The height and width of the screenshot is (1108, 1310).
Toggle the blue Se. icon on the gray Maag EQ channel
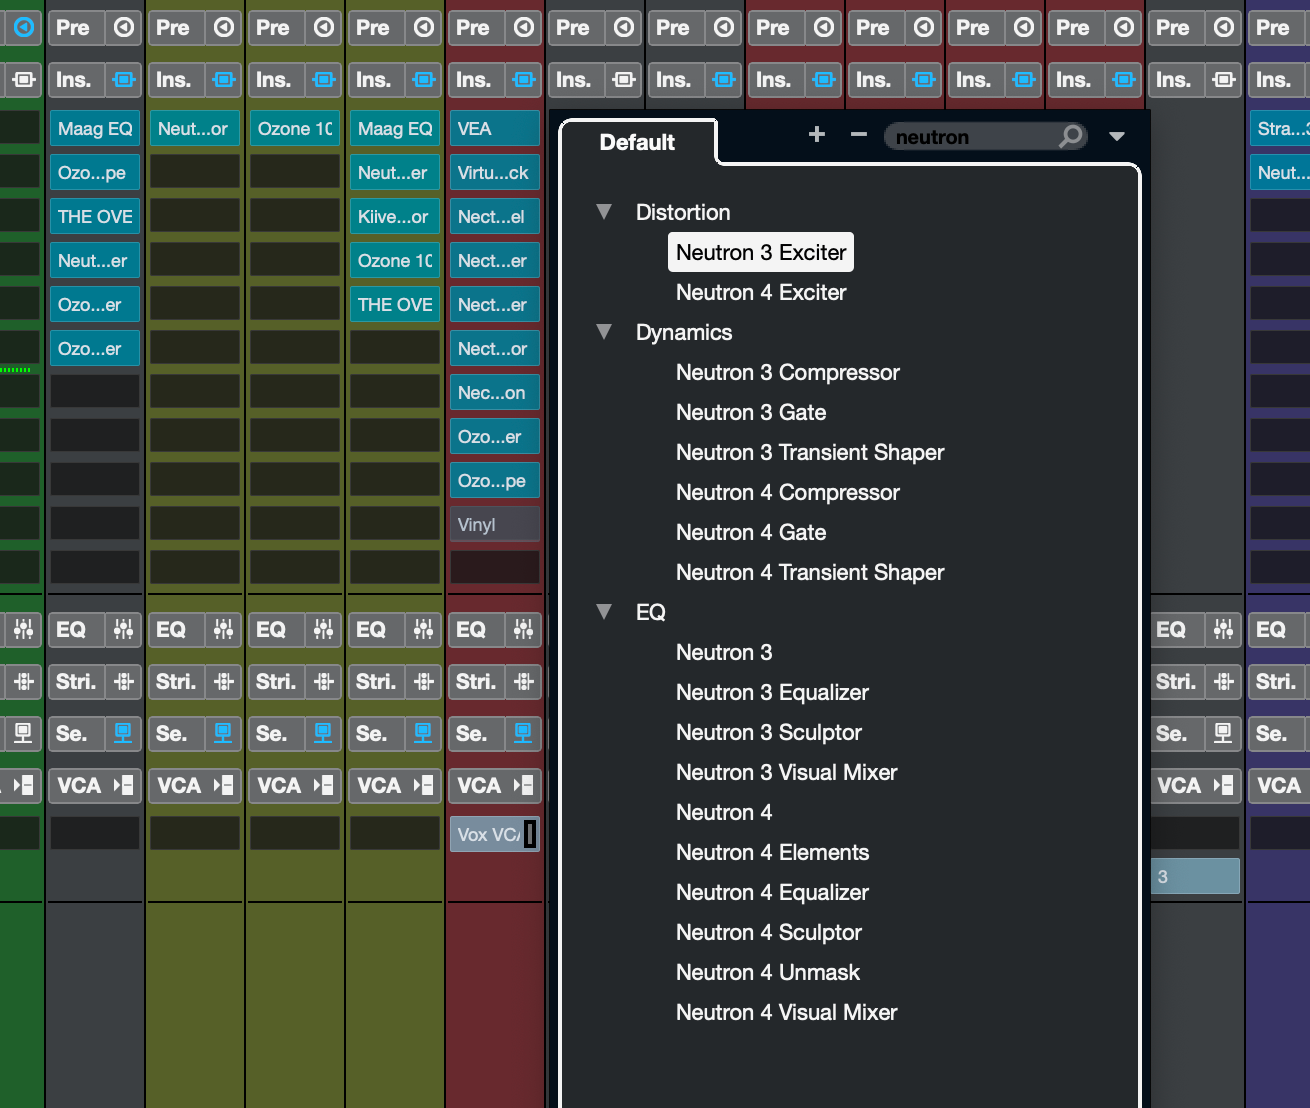pyautogui.click(x=123, y=733)
